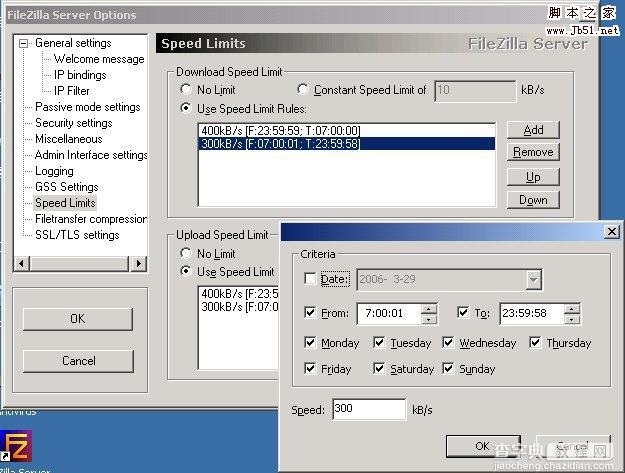Move rule Down in download list
This screenshot has width=625, height=473.
533,200
